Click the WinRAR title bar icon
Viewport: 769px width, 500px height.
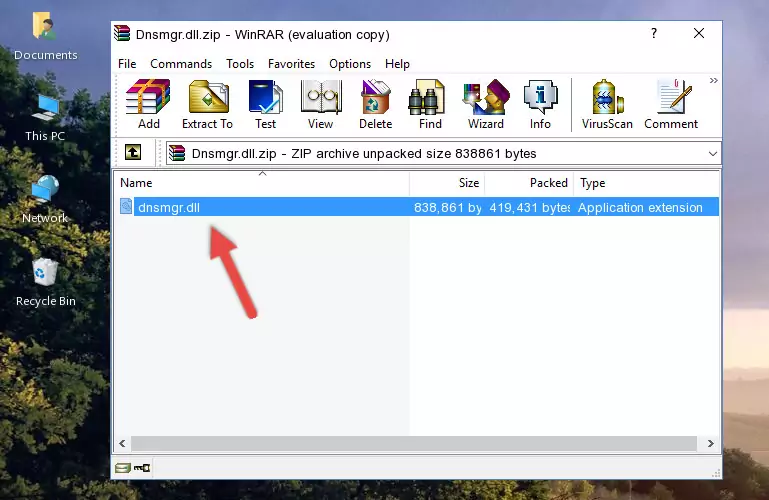tap(122, 34)
